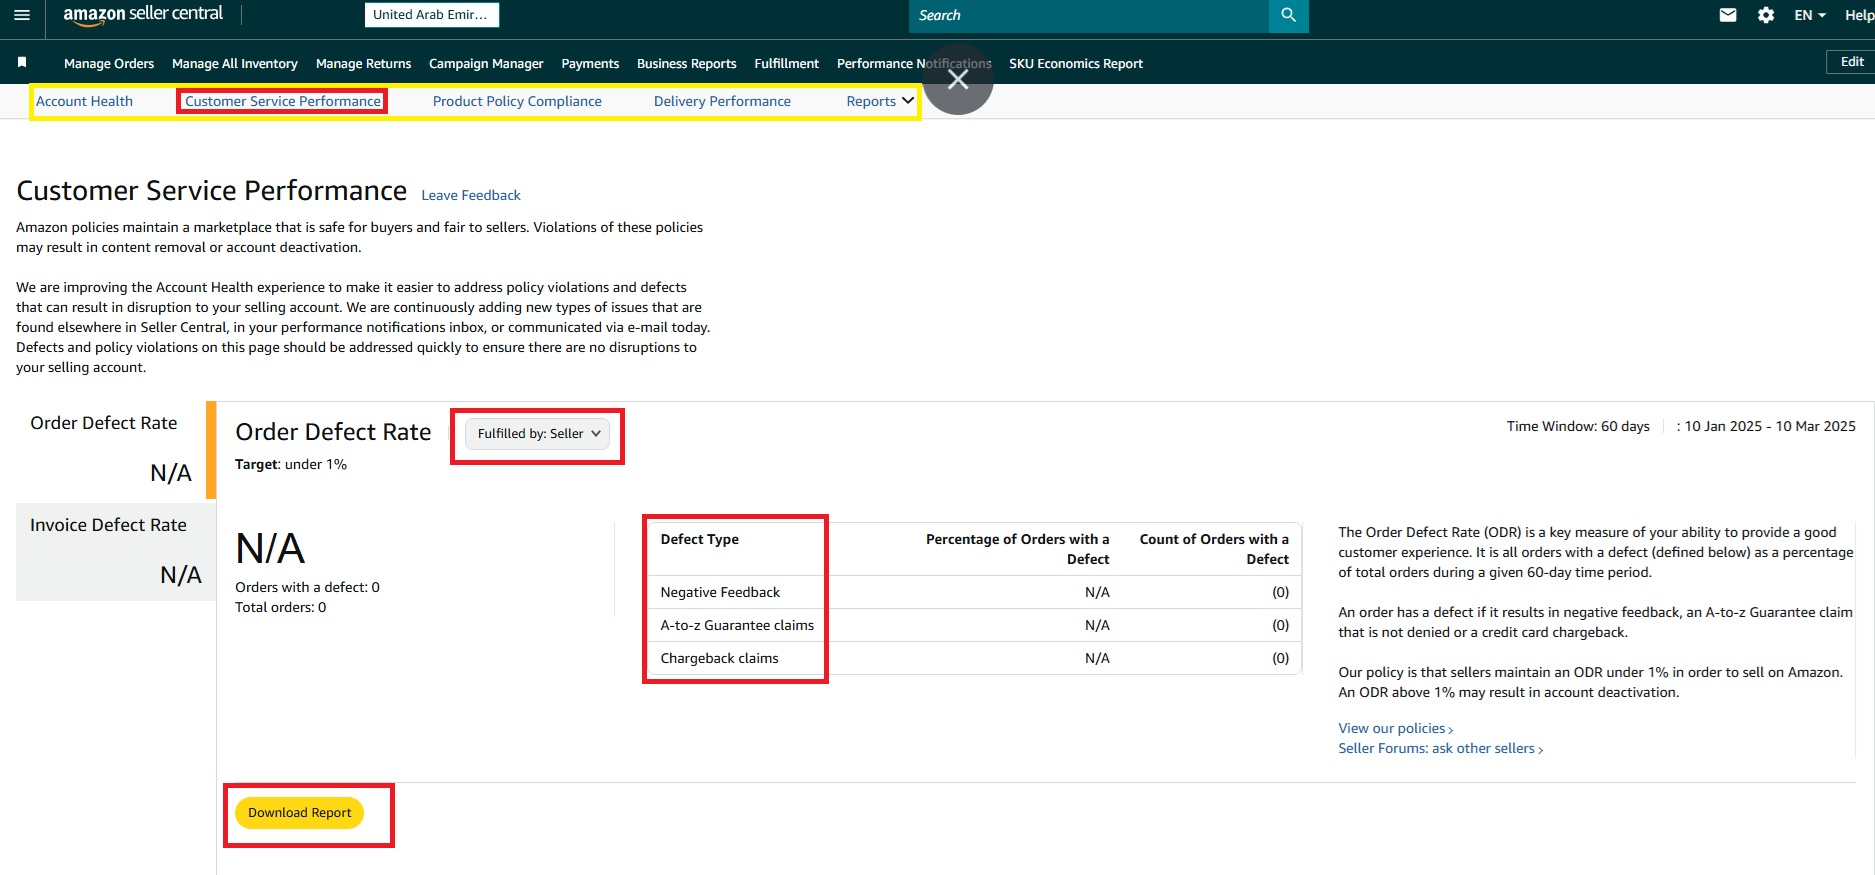Click the Target: under 1% text
Screen dimensions: 1875x875
pyautogui.click(x=291, y=464)
